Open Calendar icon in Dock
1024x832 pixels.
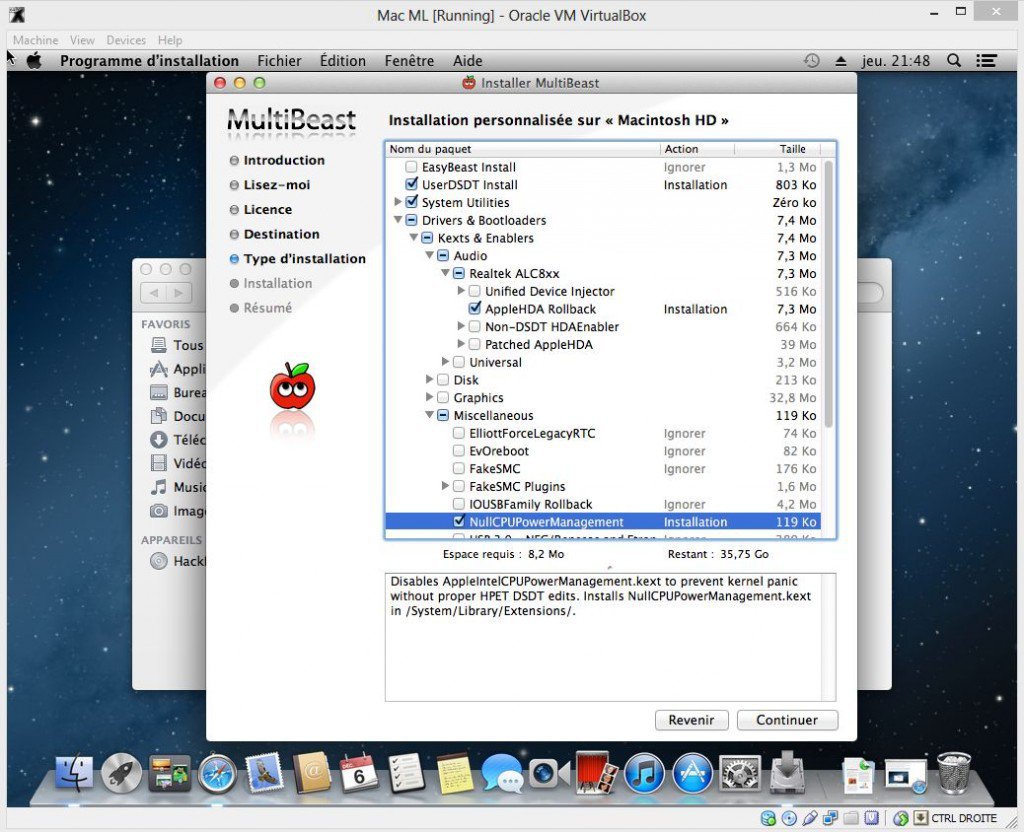(359, 775)
